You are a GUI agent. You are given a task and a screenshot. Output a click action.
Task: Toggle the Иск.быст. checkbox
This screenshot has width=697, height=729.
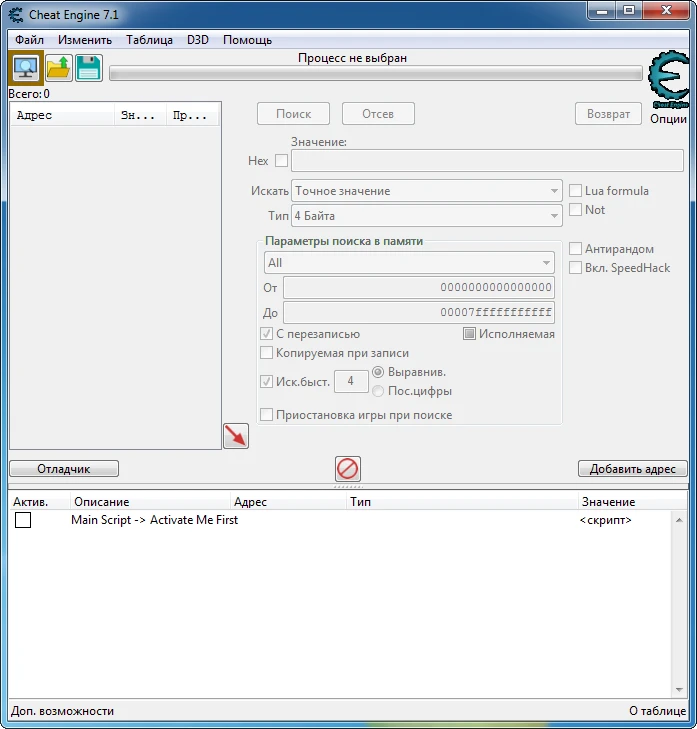[266, 382]
